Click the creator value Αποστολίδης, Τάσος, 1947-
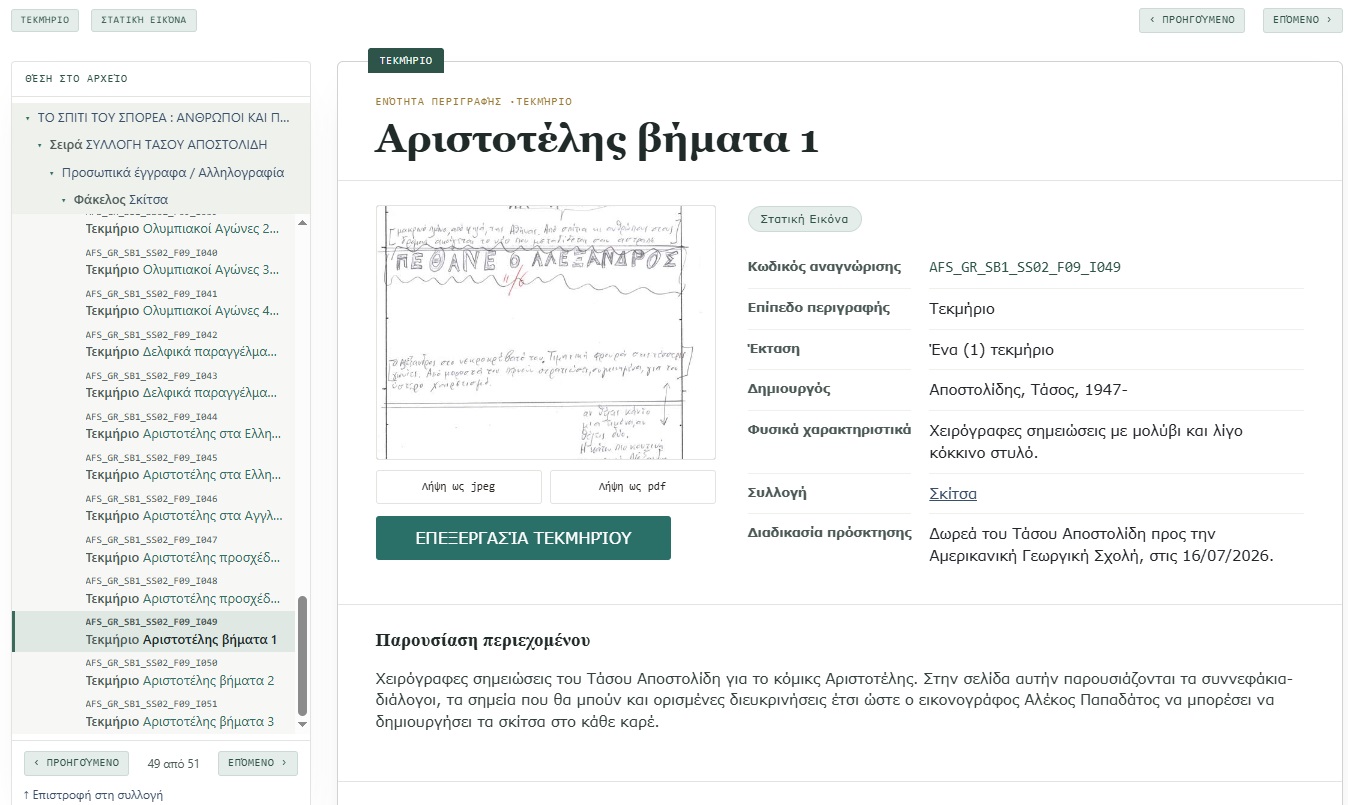1348x805 pixels. tap(1028, 389)
